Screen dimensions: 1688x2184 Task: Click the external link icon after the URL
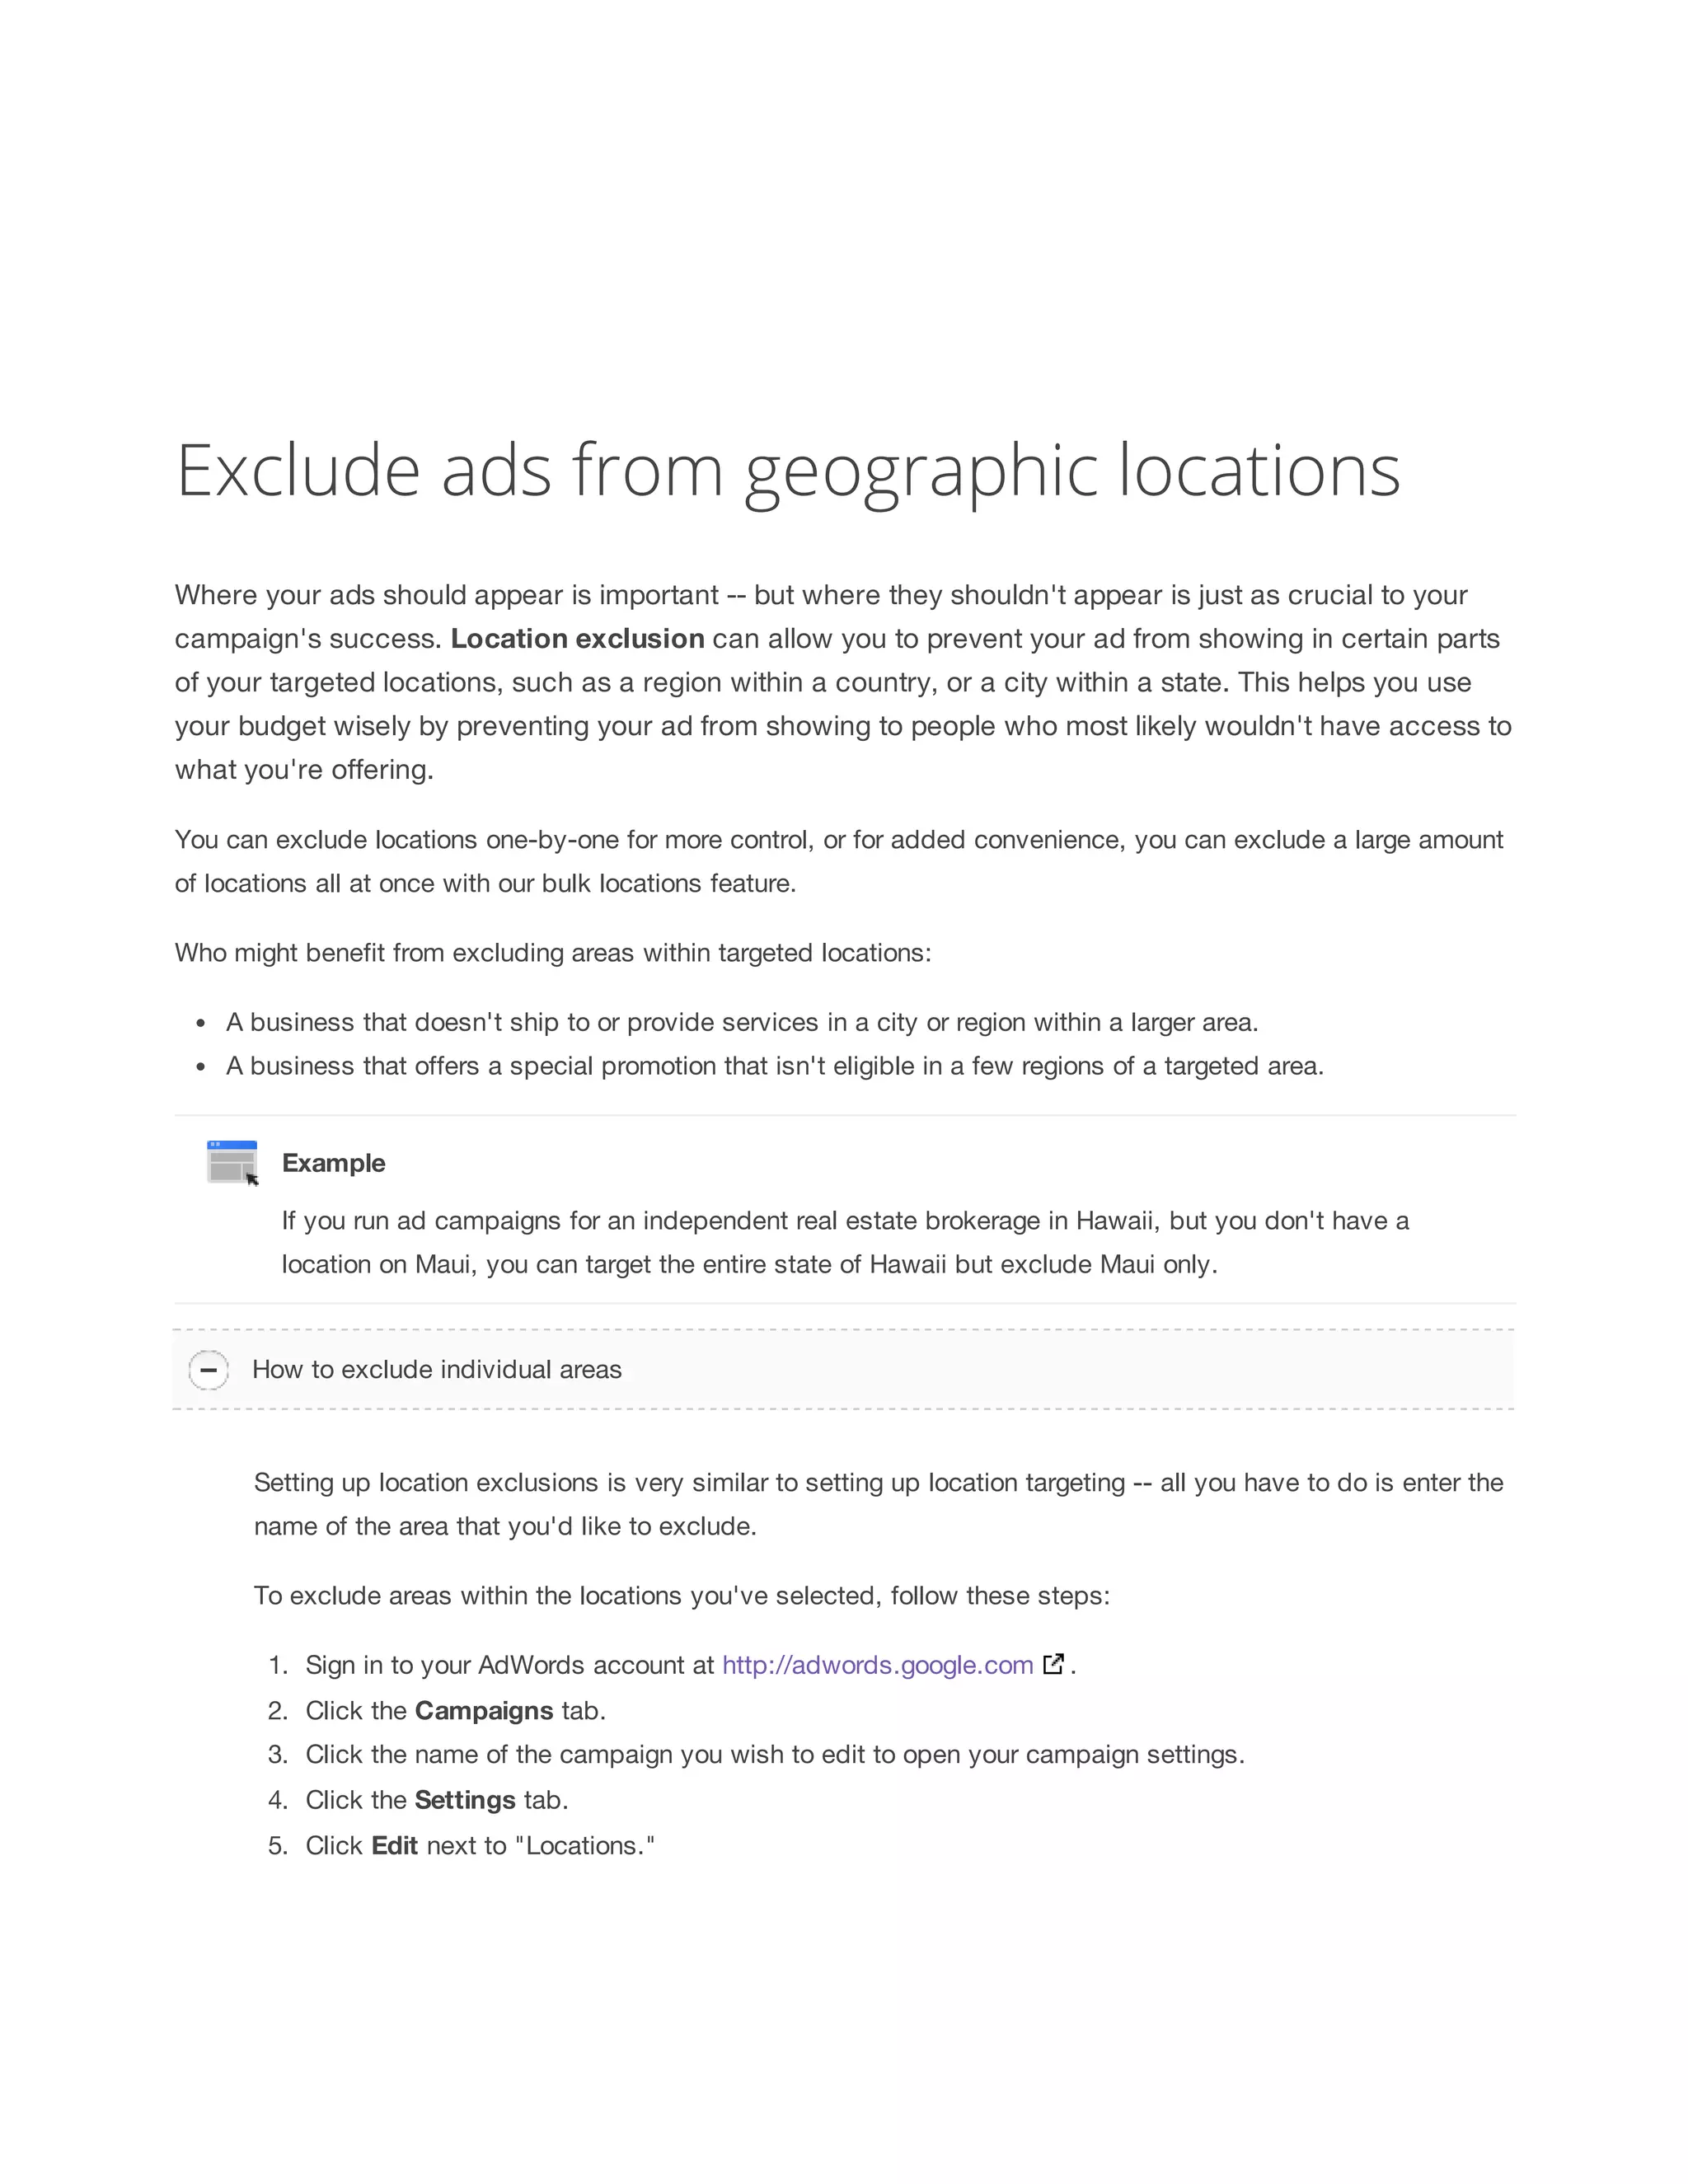pos(1053,1664)
